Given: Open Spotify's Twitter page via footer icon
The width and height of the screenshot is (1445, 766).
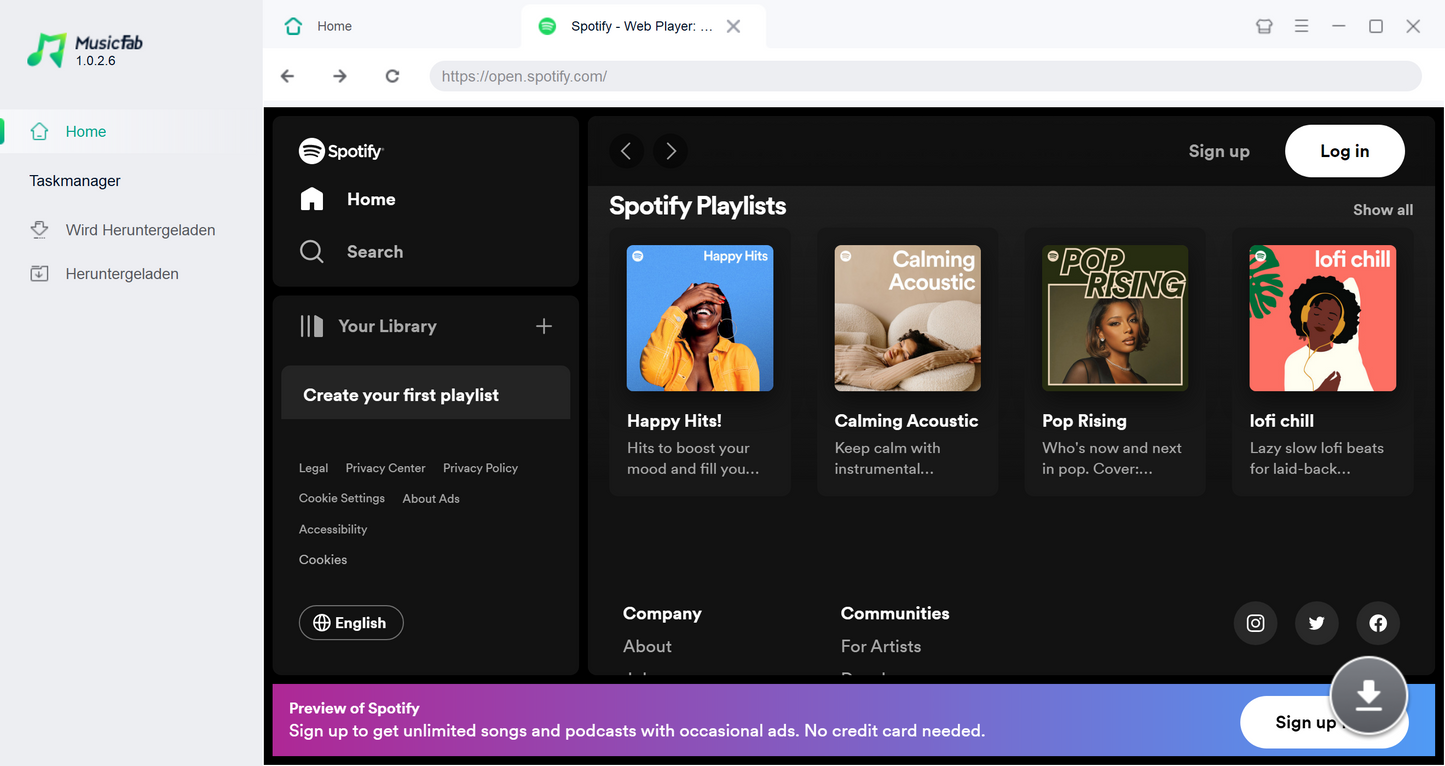Looking at the screenshot, I should [x=1316, y=623].
